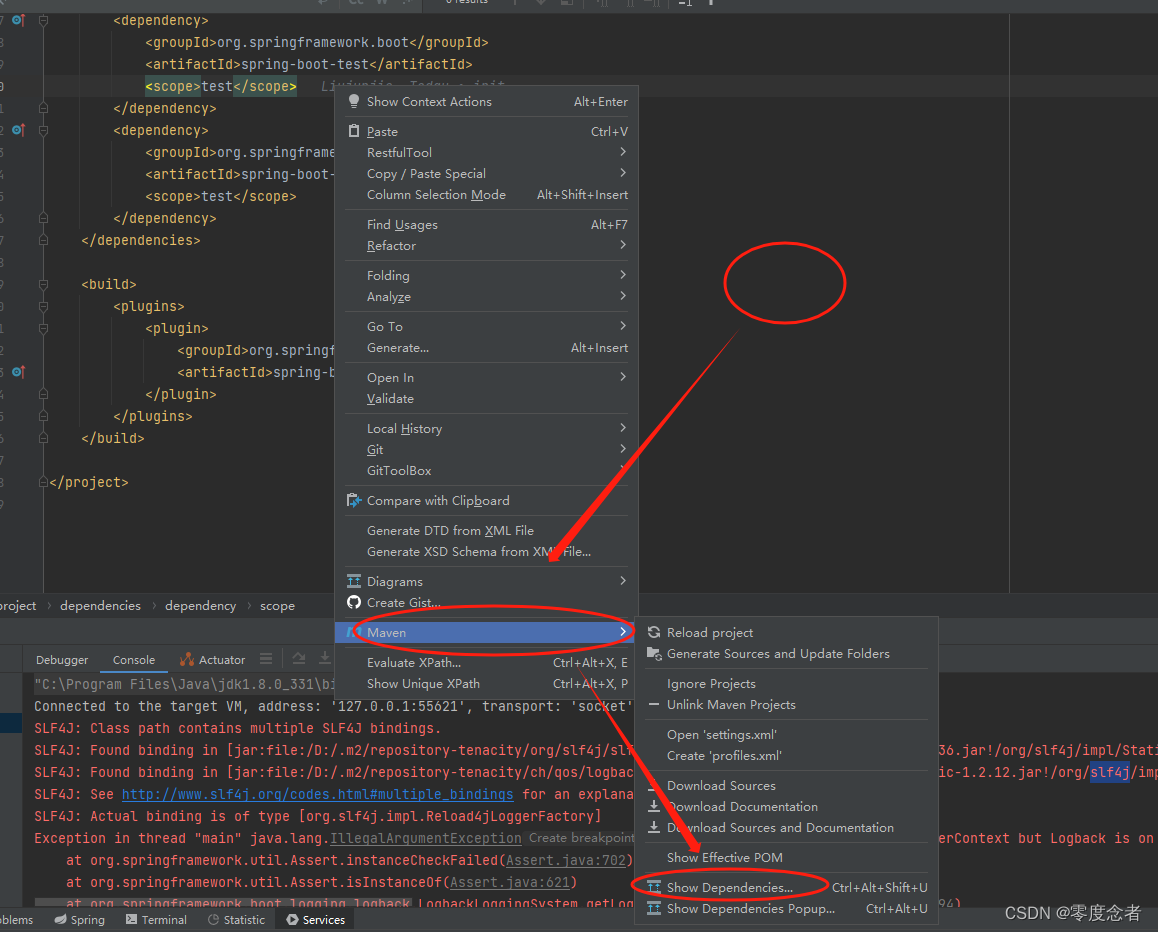Select Generate... in context menu
1158x932 pixels.
[x=487, y=348]
